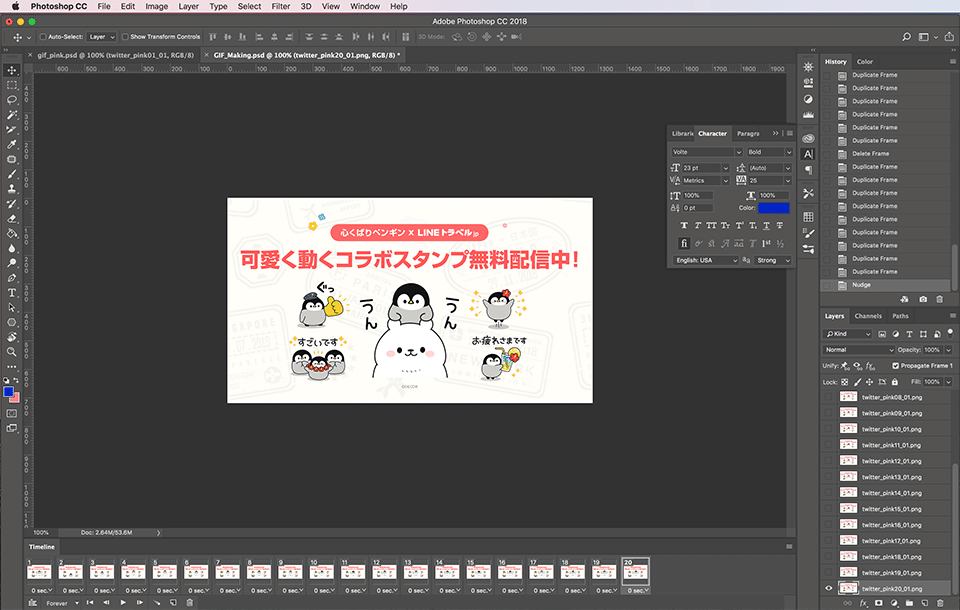The height and width of the screenshot is (610, 960).
Task: Enable Show Transform Controls checkbox
Action: point(125,37)
